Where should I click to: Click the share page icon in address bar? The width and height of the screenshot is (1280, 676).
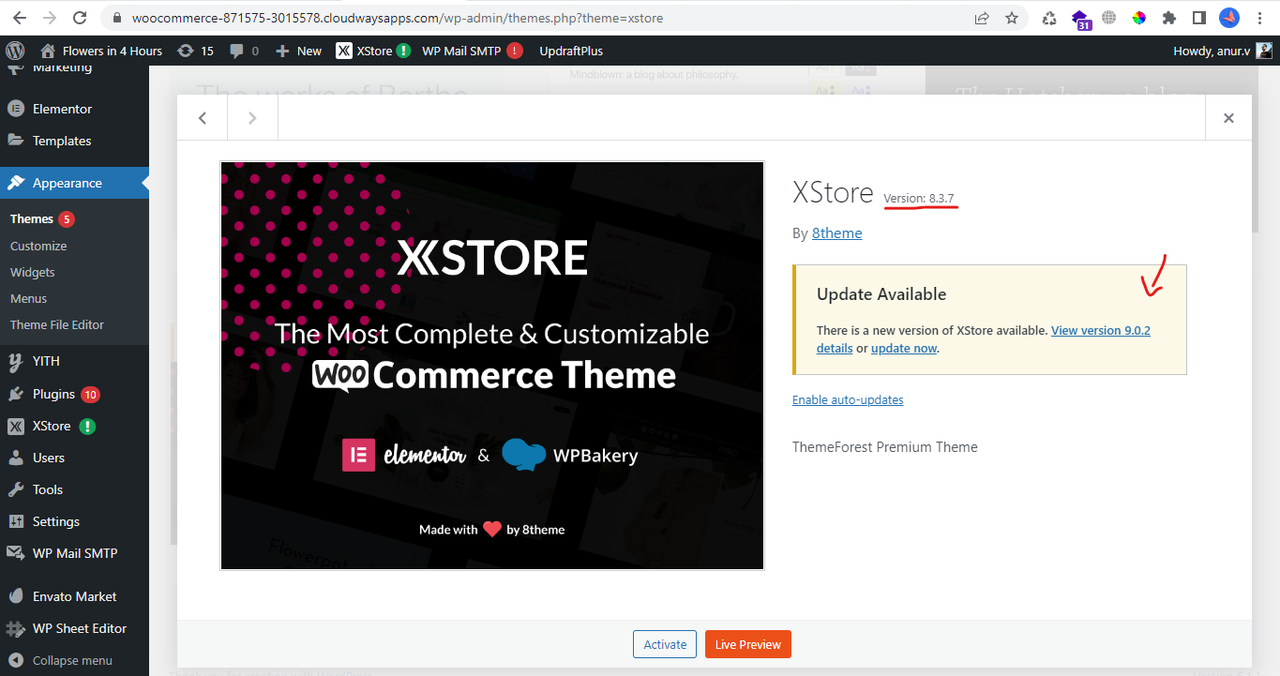[x=982, y=18]
